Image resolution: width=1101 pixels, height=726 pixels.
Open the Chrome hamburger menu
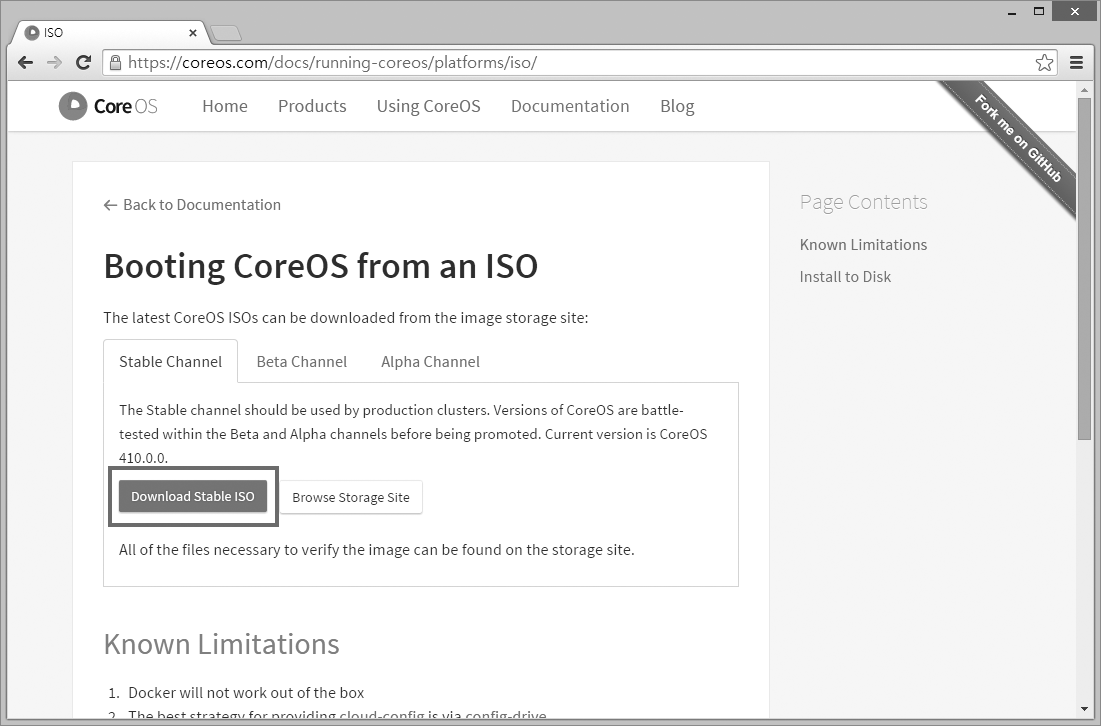pos(1077,63)
